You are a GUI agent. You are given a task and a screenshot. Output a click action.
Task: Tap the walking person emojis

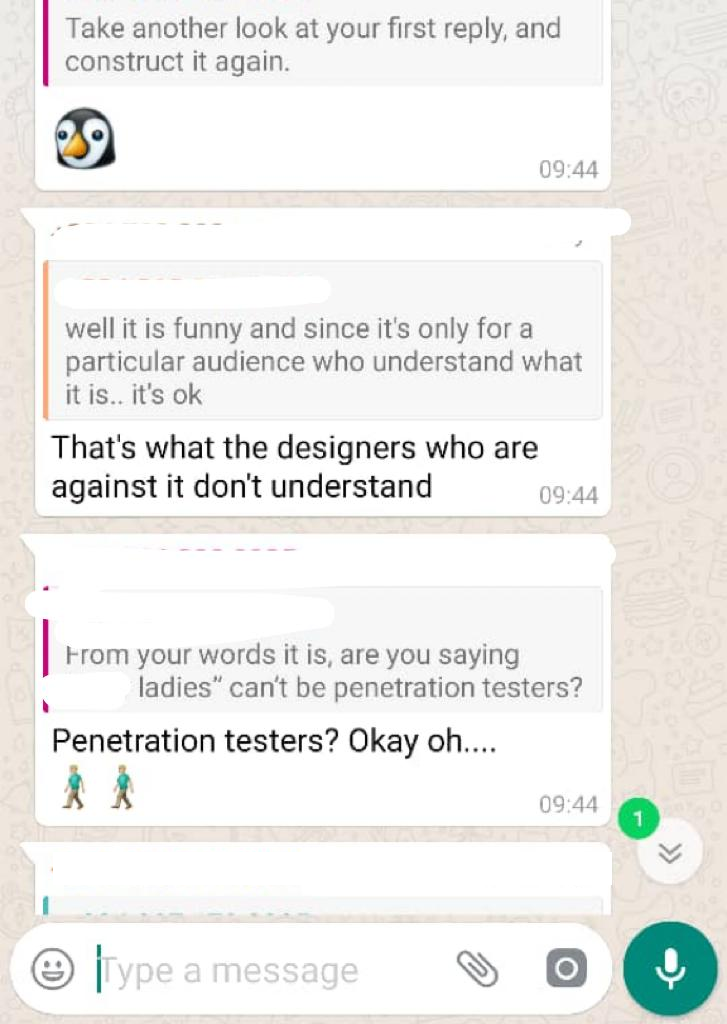click(x=98, y=787)
